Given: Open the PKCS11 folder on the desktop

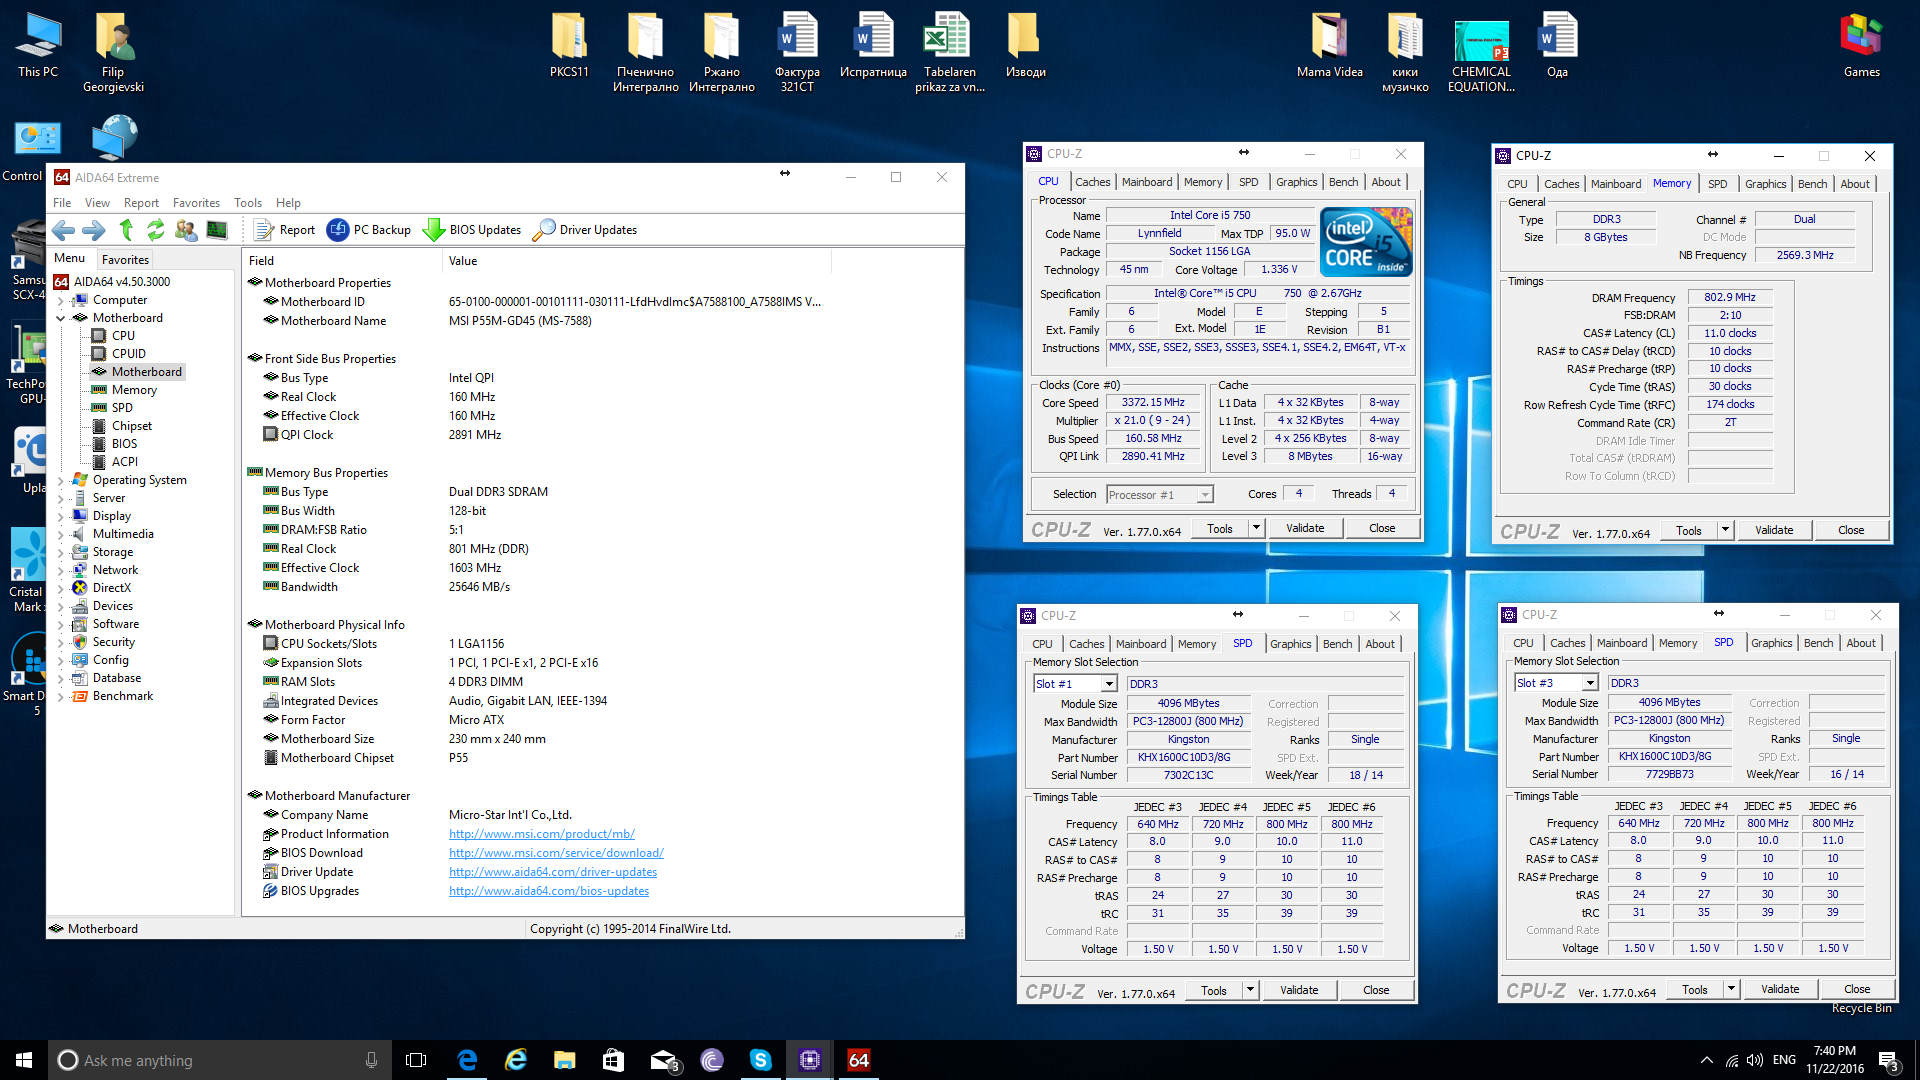Looking at the screenshot, I should [x=569, y=45].
